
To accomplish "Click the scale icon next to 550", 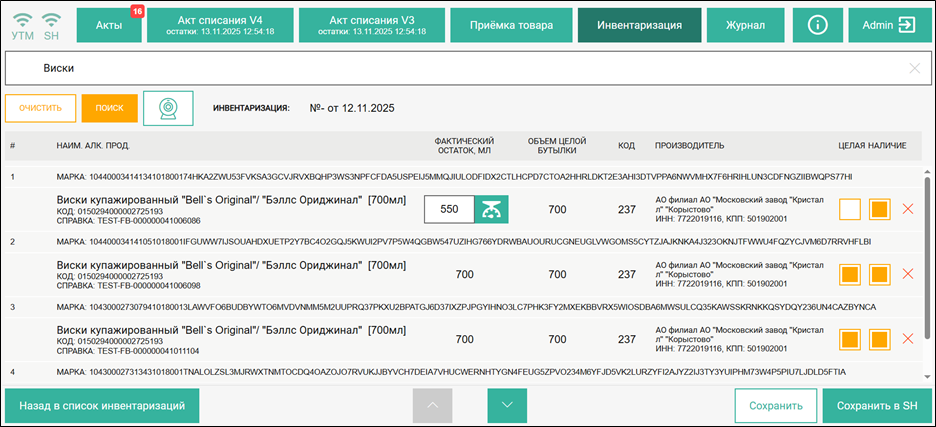I will pos(492,209).
